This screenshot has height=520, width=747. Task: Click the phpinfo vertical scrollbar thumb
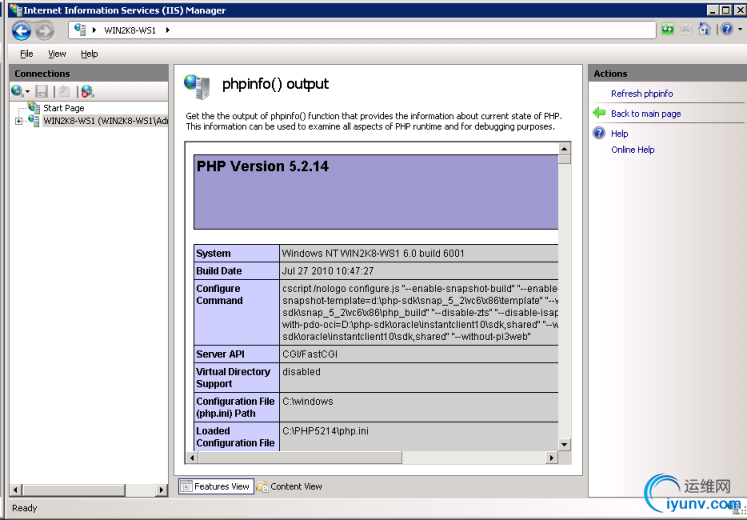click(x=565, y=159)
